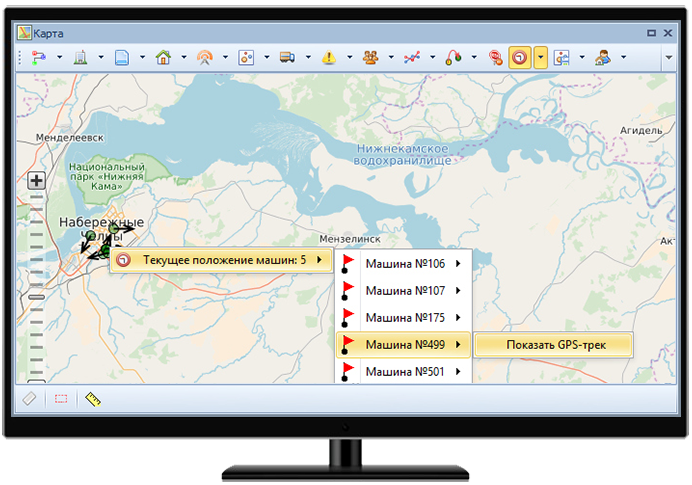Open dropdown arrow next to line graph icon
The width and height of the screenshot is (692, 485).
tap(433, 57)
